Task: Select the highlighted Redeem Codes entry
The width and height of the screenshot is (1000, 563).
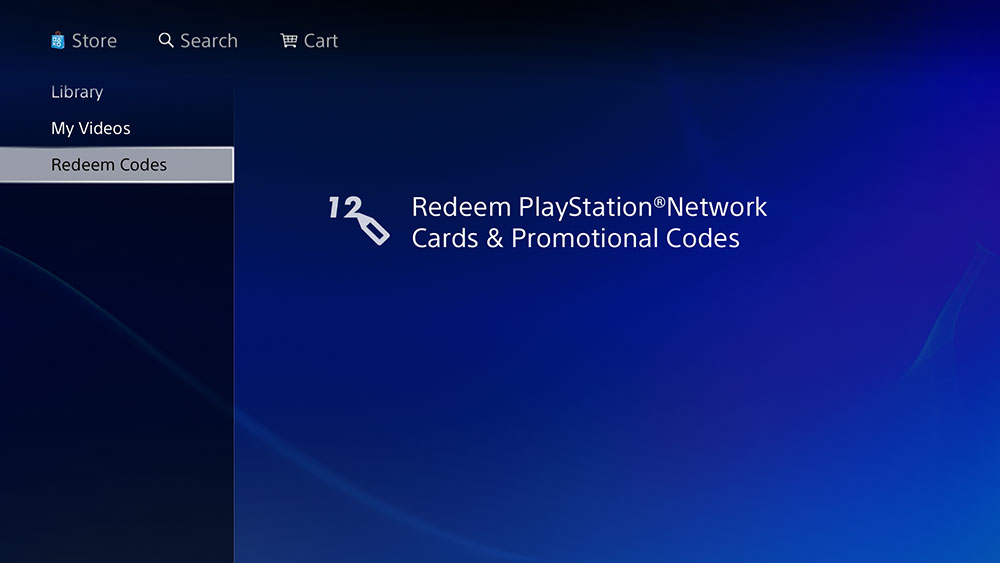Action: pyautogui.click(x=117, y=165)
